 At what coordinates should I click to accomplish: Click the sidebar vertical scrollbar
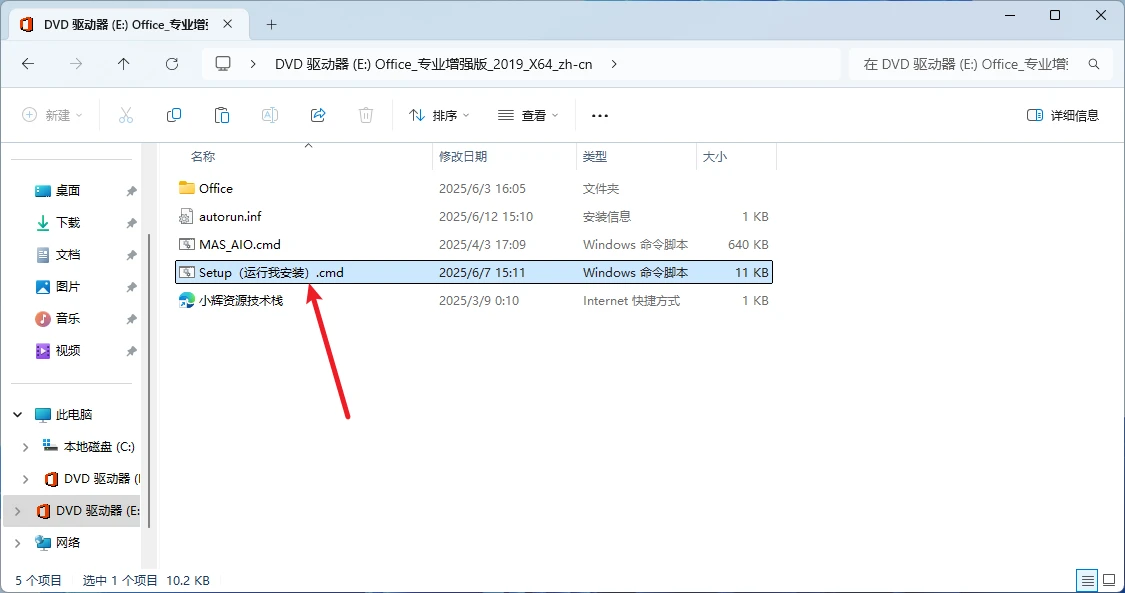tap(149, 380)
